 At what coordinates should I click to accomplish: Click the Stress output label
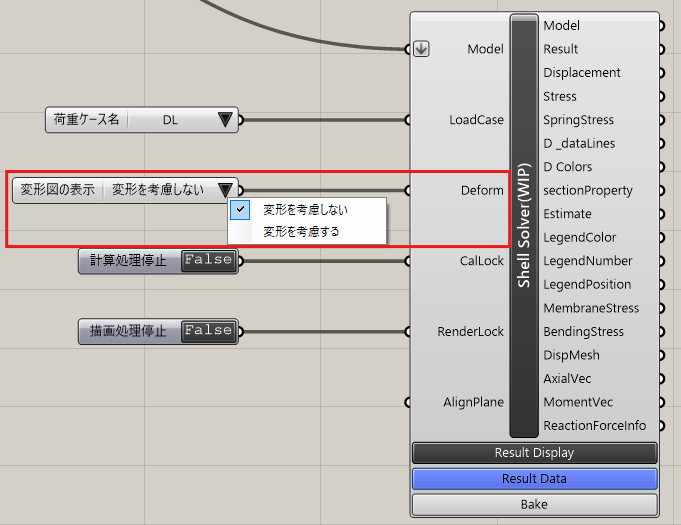[x=560, y=96]
